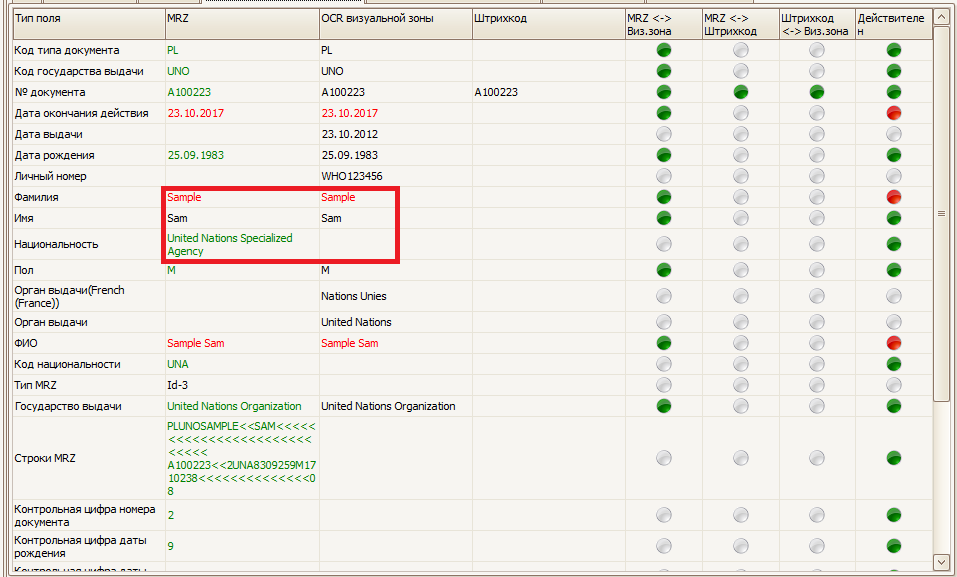This screenshot has height=577, width=957.
Task: Click green validity indicator in Строки MRZ row
Action: click(894, 458)
